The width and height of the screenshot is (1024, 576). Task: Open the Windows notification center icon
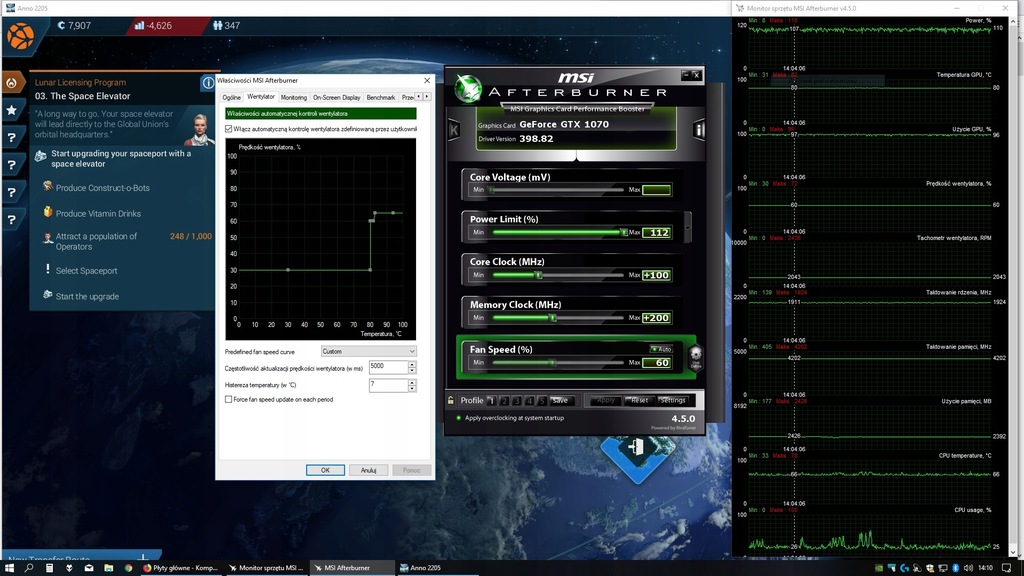point(1006,568)
